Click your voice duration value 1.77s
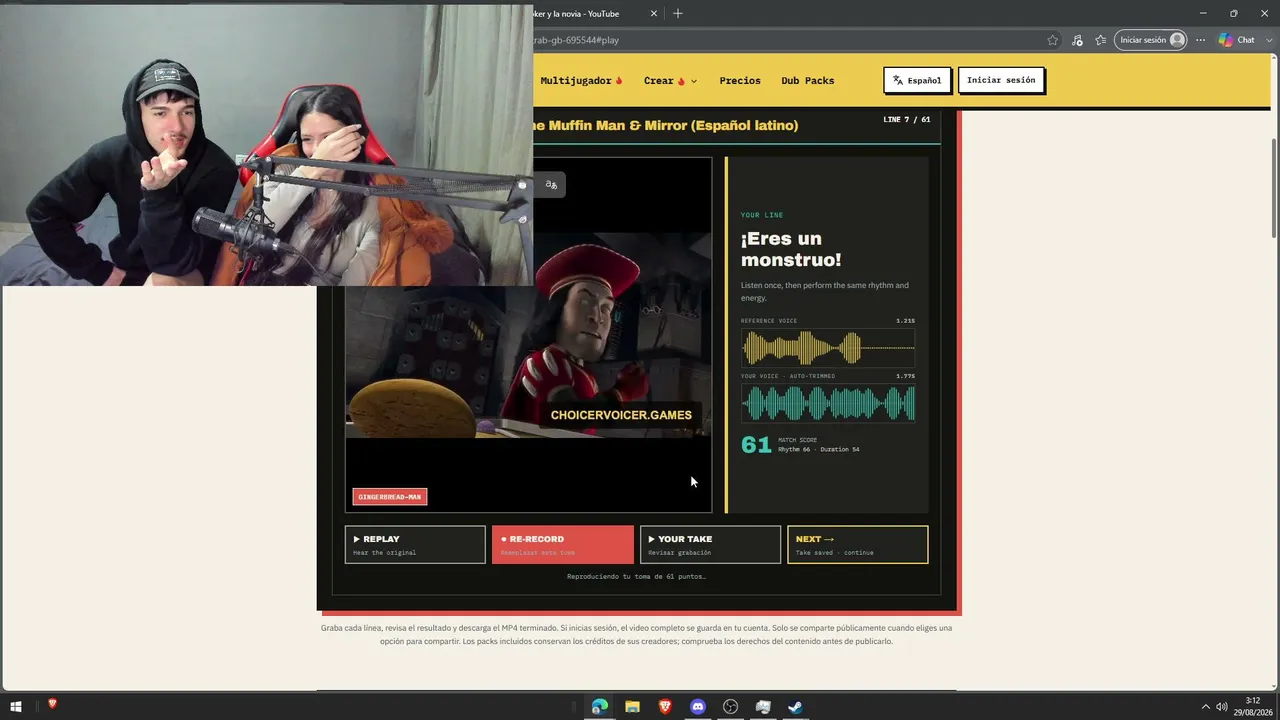Image resolution: width=1280 pixels, height=720 pixels. click(905, 376)
